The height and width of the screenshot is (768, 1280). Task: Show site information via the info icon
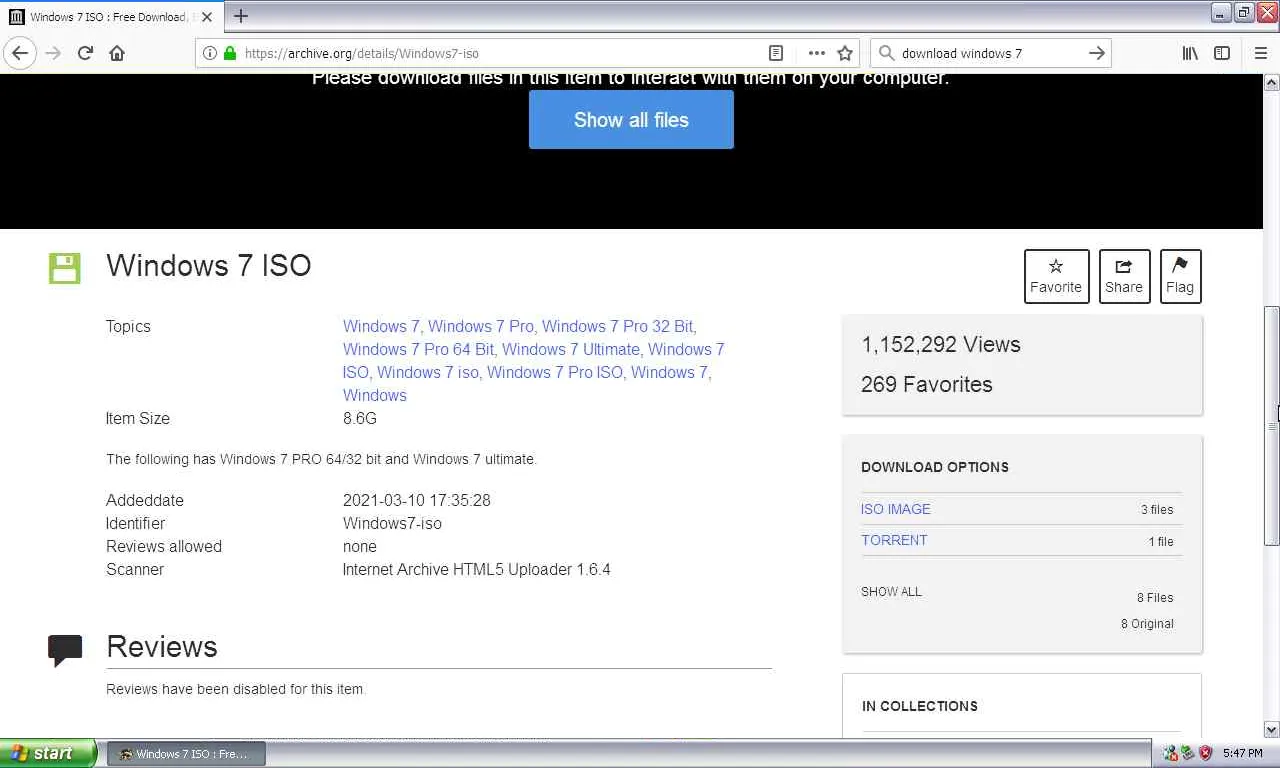pos(209,54)
